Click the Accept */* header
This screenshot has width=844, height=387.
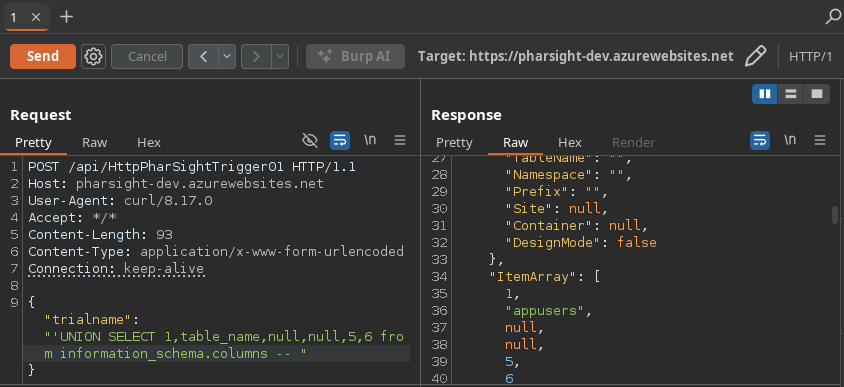coord(72,217)
